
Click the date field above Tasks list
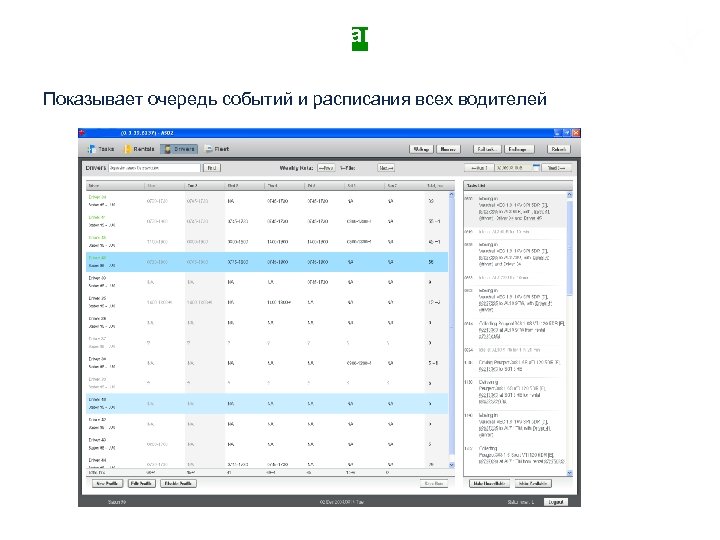513,168
